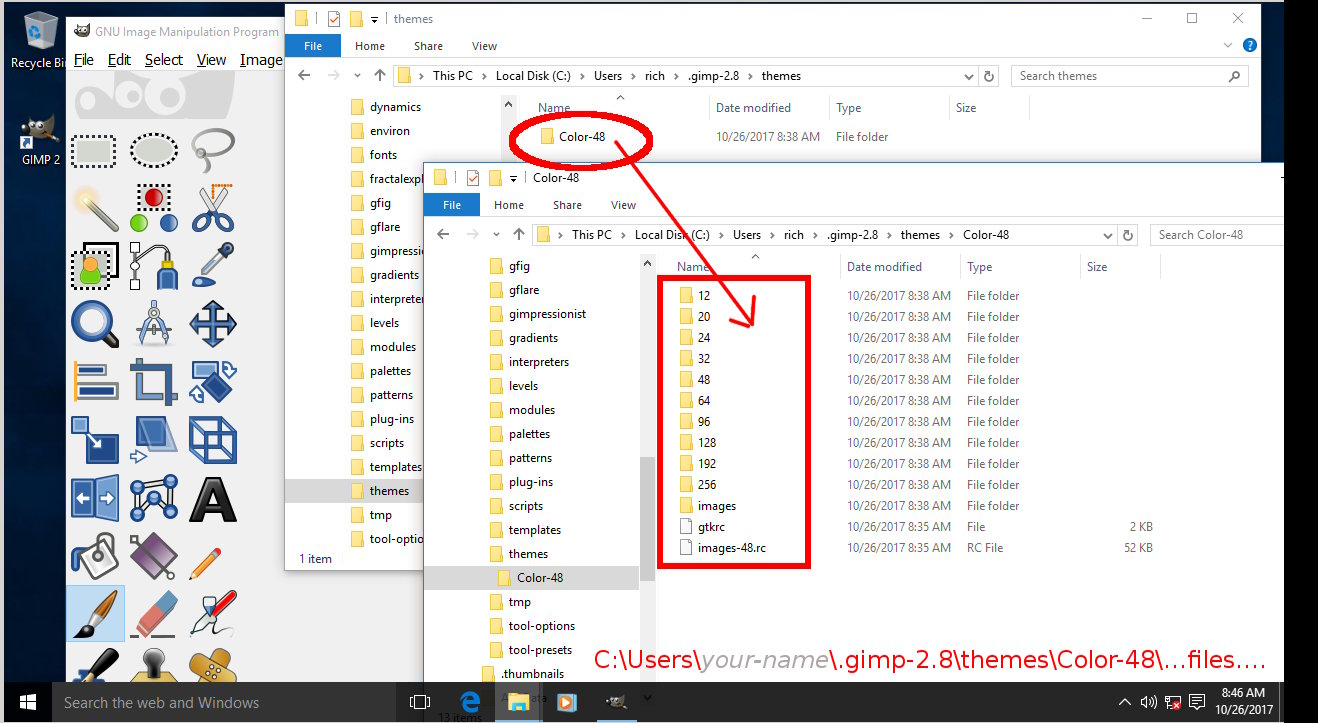
Task: Select the Bucket Fill tool
Action: (x=96, y=556)
